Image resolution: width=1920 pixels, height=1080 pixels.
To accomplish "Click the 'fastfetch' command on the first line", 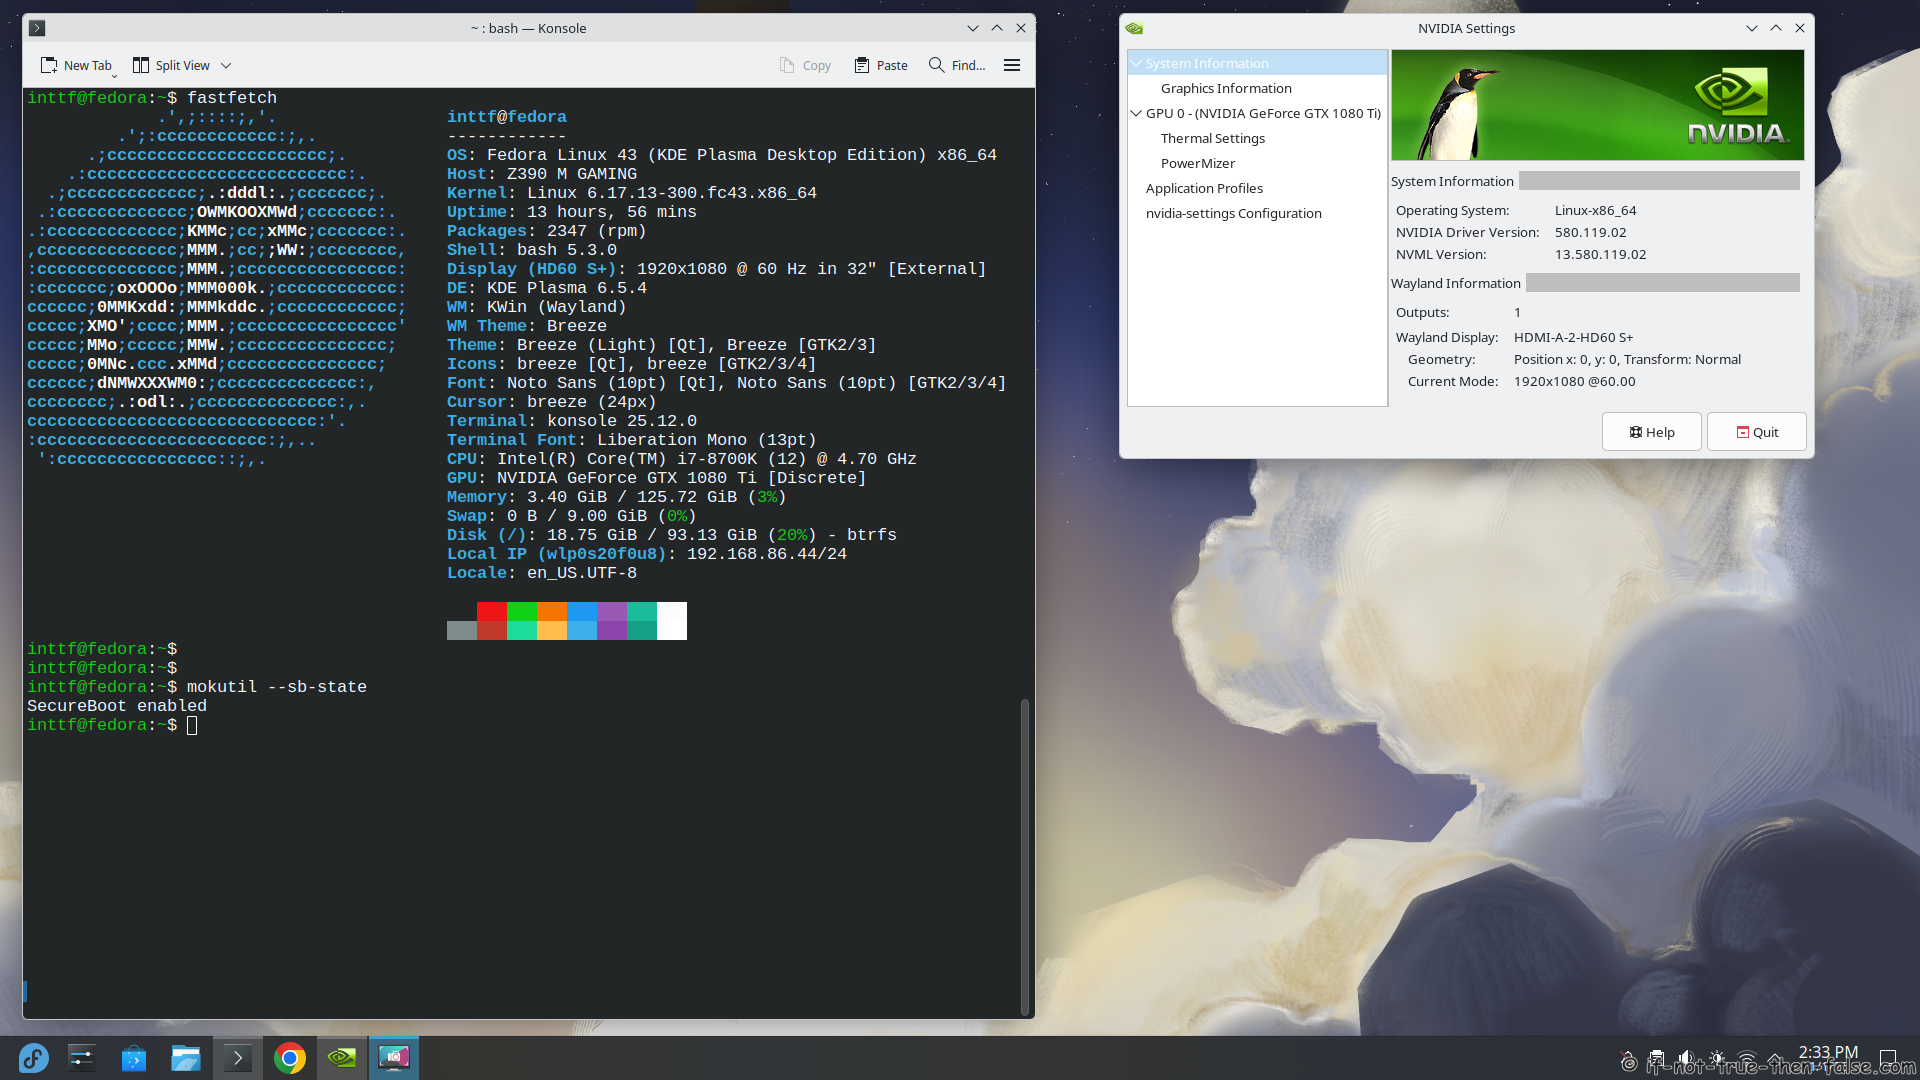I will (x=232, y=98).
